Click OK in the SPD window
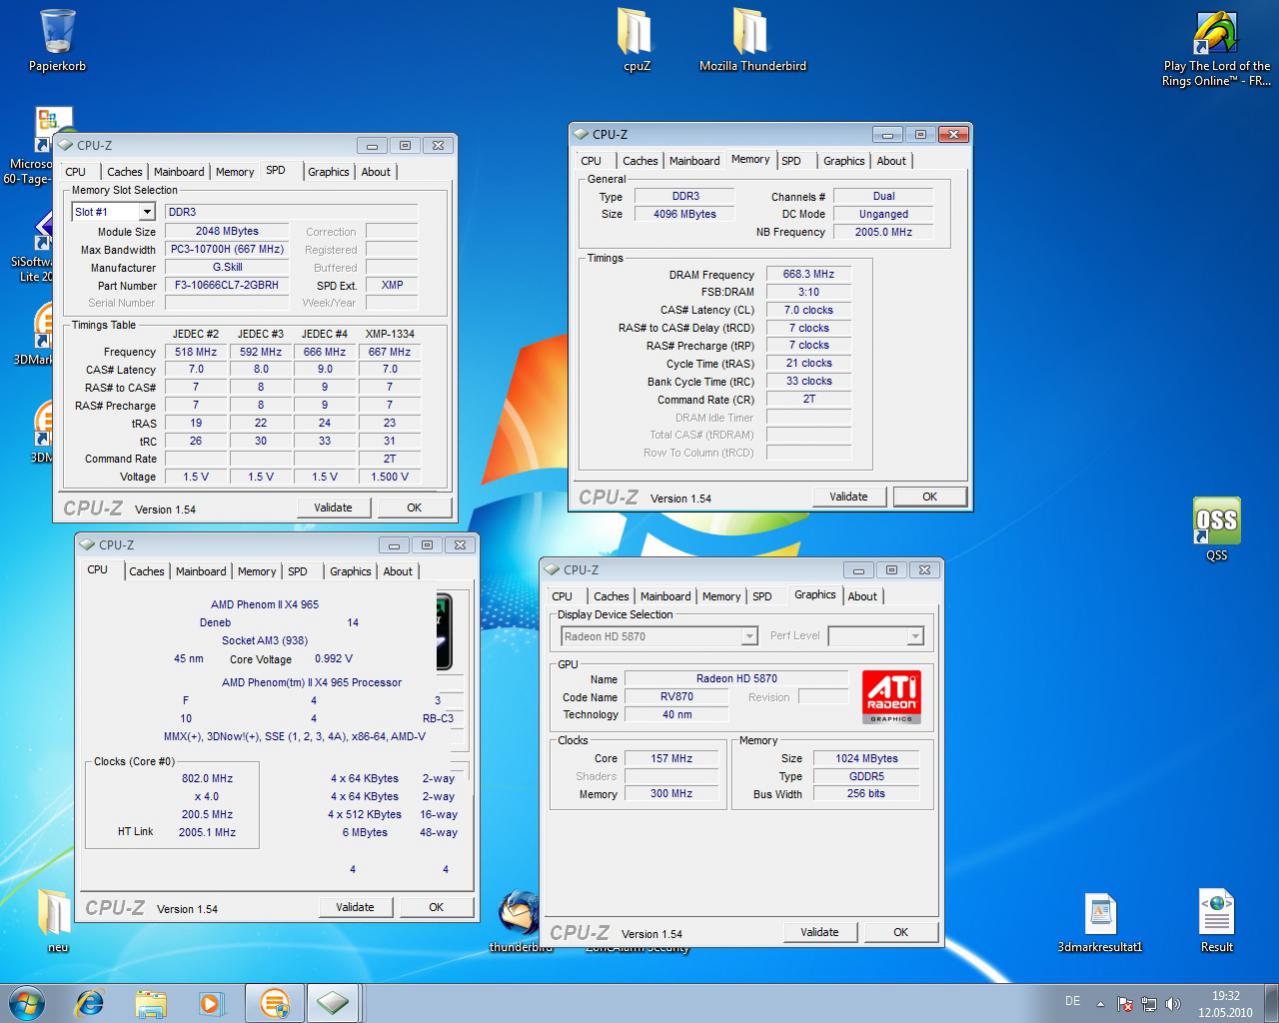 pos(414,508)
